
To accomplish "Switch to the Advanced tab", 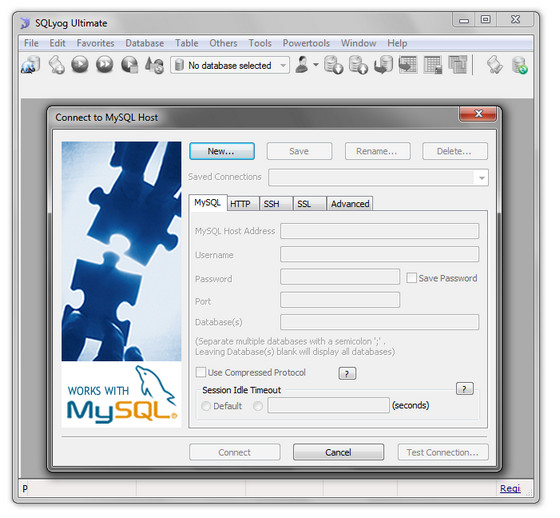I will coord(350,204).
